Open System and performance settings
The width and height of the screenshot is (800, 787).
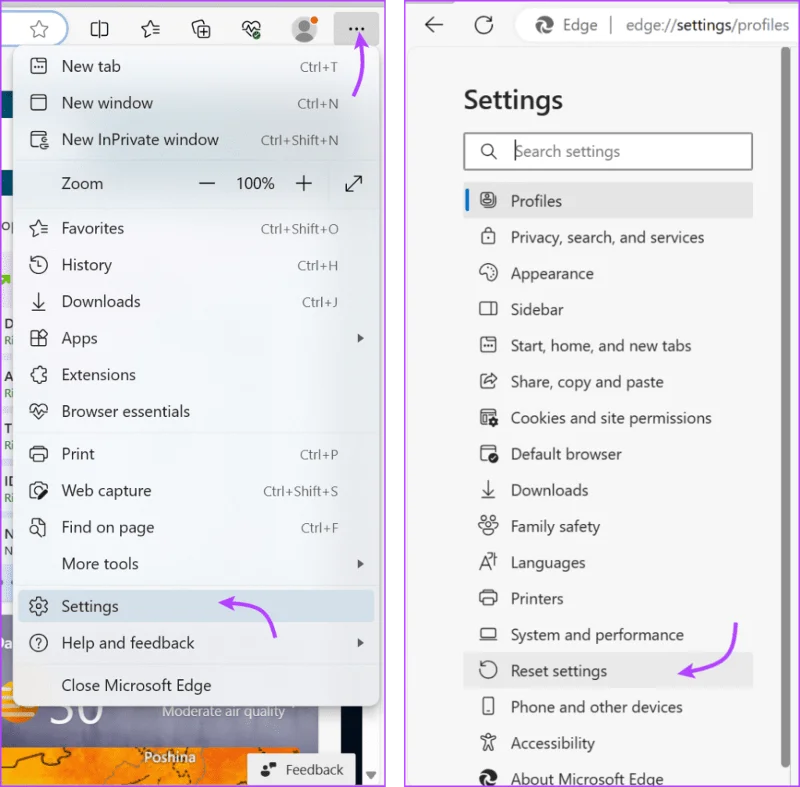608,634
